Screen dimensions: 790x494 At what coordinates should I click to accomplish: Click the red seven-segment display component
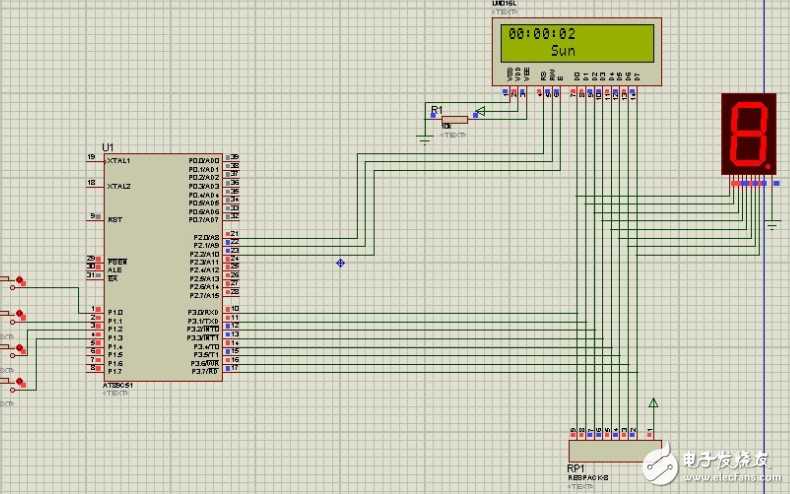[x=749, y=134]
